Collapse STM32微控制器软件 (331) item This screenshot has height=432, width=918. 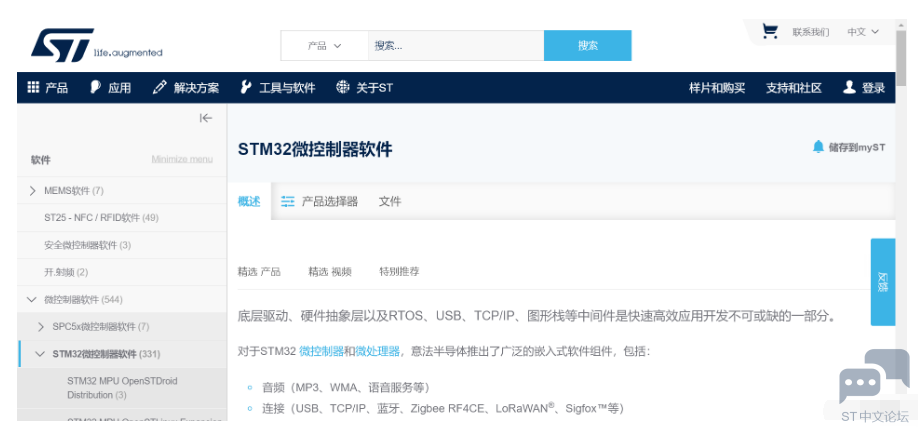coord(40,354)
